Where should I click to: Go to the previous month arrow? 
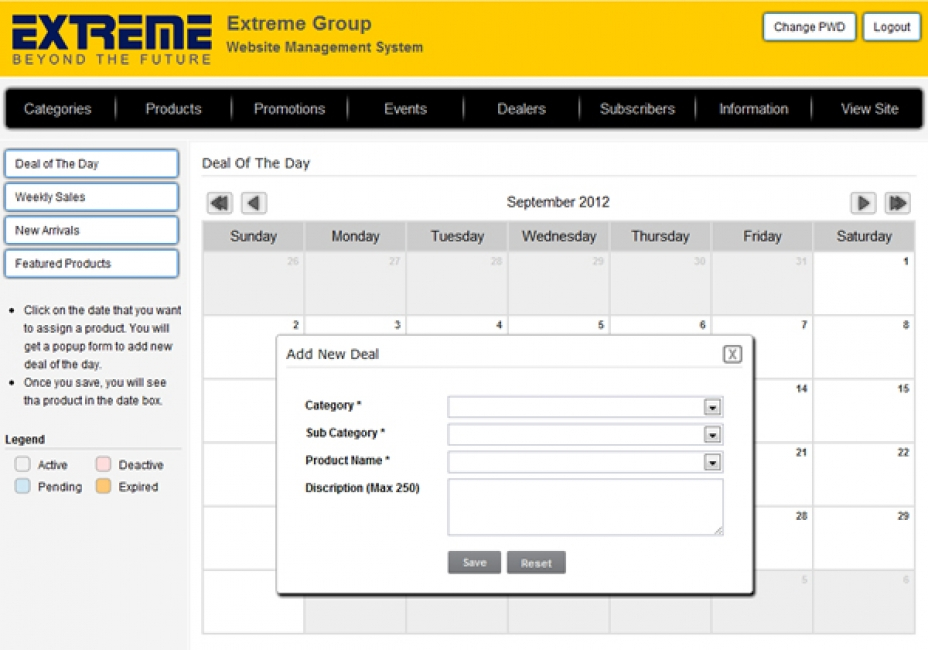coord(254,203)
